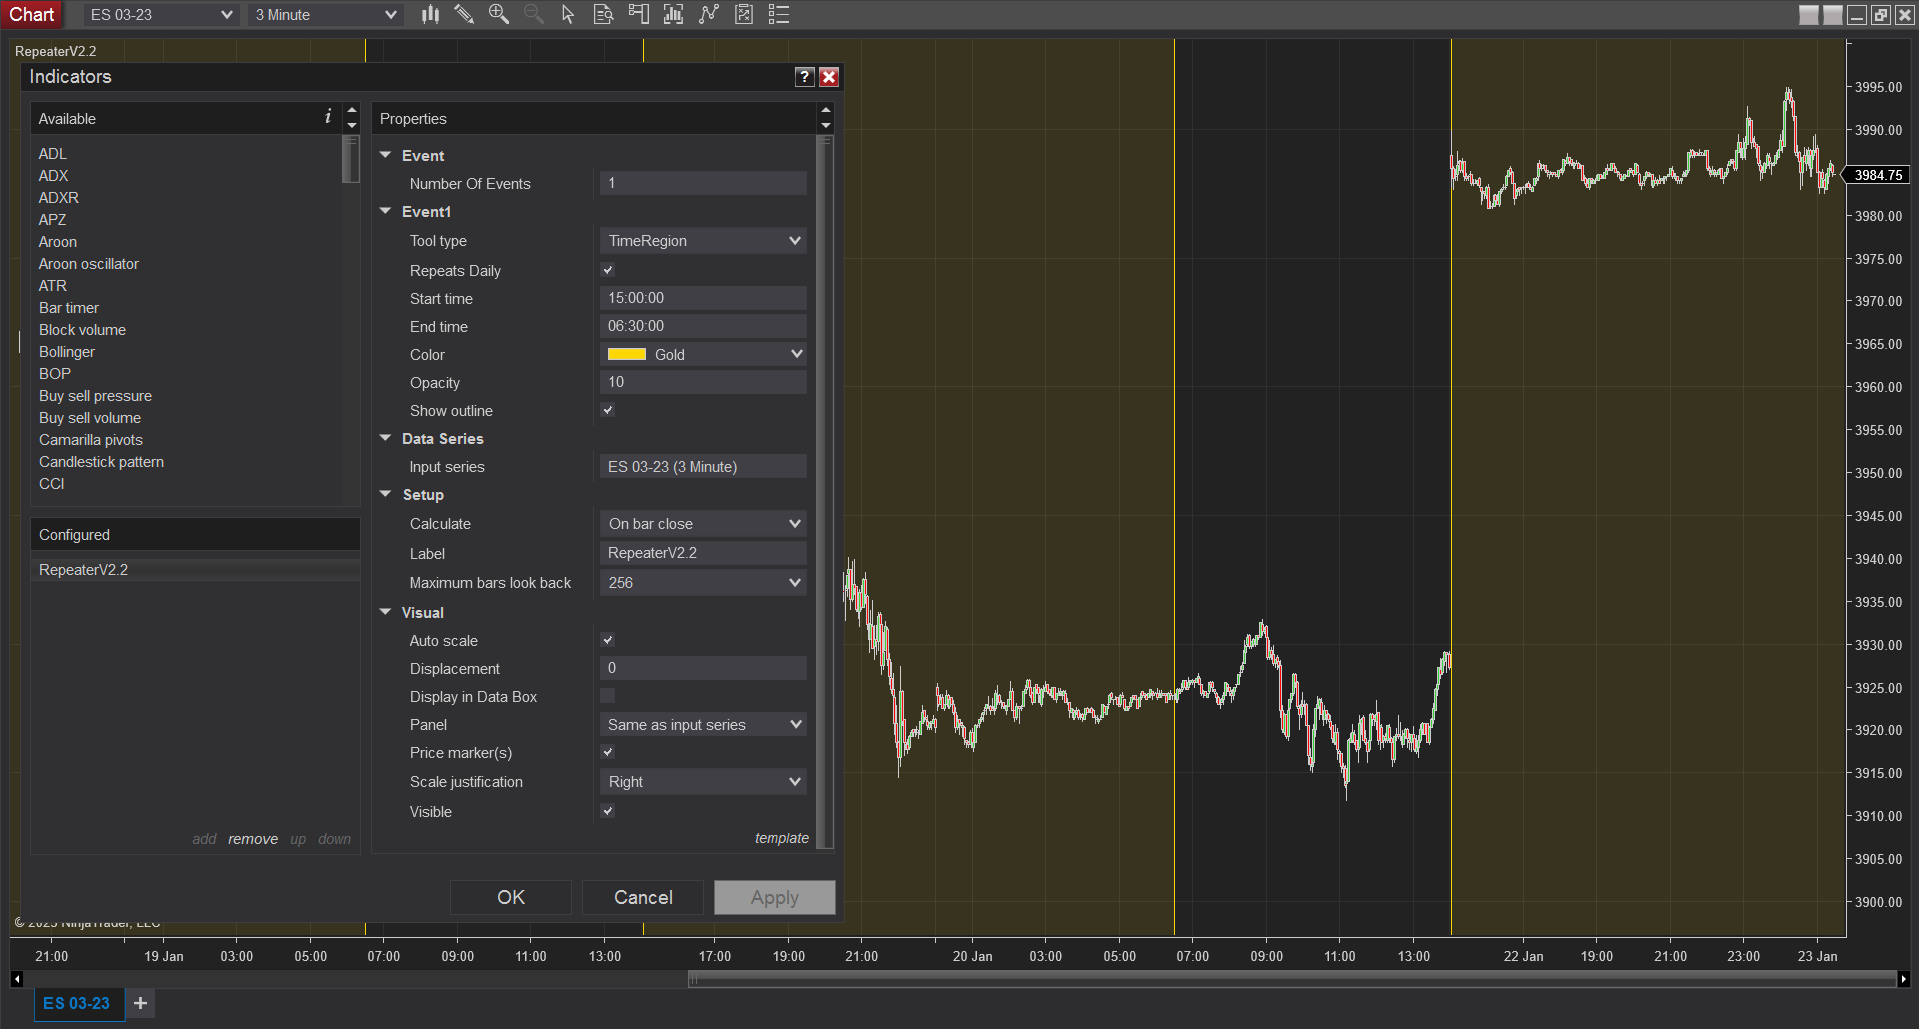This screenshot has width=1919, height=1029.
Task: Select ADX in the Available list
Action: [54, 176]
